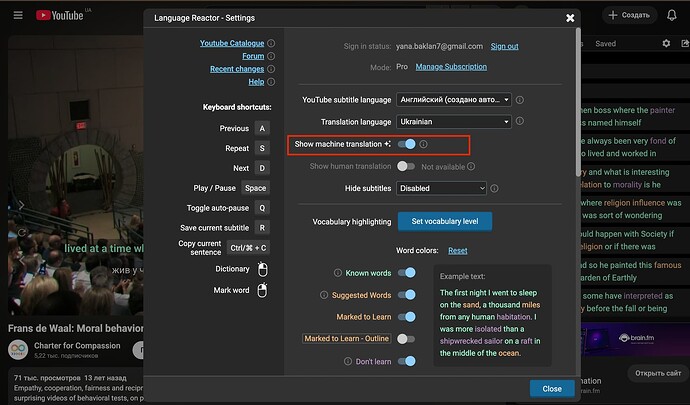
Task: Click the right chevron arrow on video
Action: (x=21, y=205)
